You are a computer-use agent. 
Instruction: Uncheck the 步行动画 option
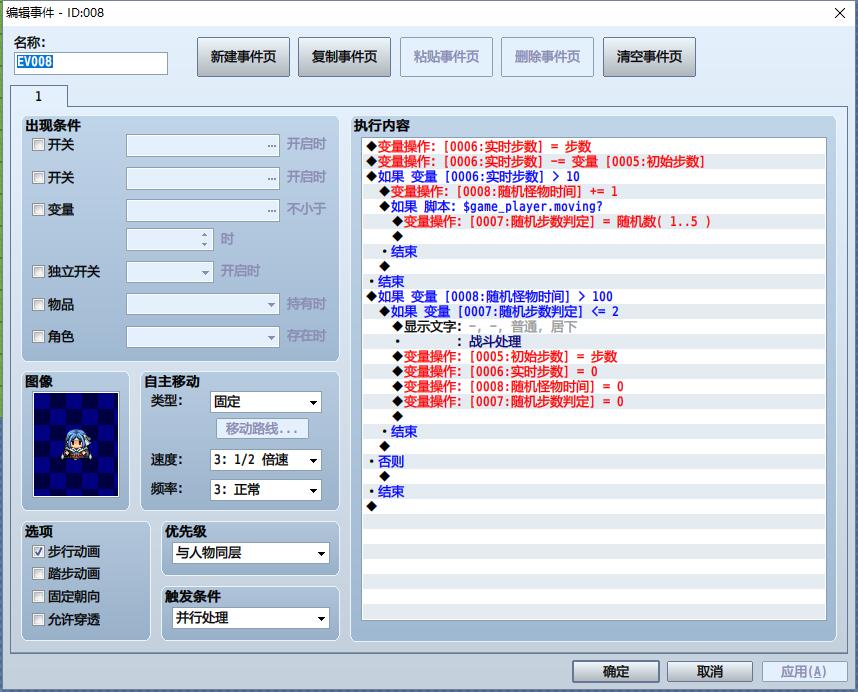(x=38, y=551)
